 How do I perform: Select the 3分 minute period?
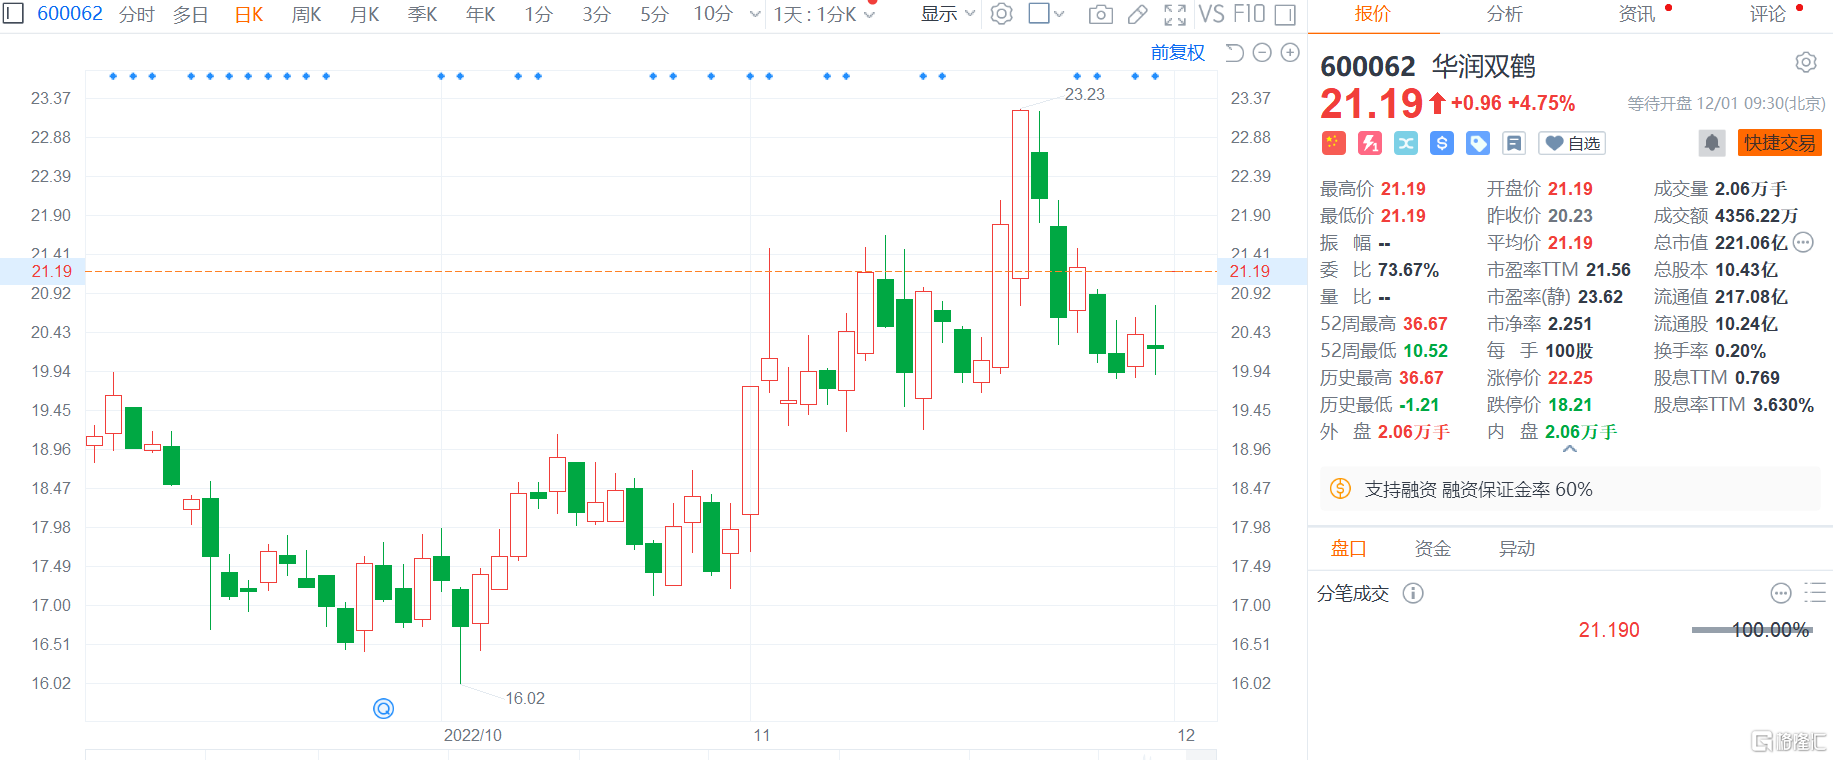tap(597, 14)
